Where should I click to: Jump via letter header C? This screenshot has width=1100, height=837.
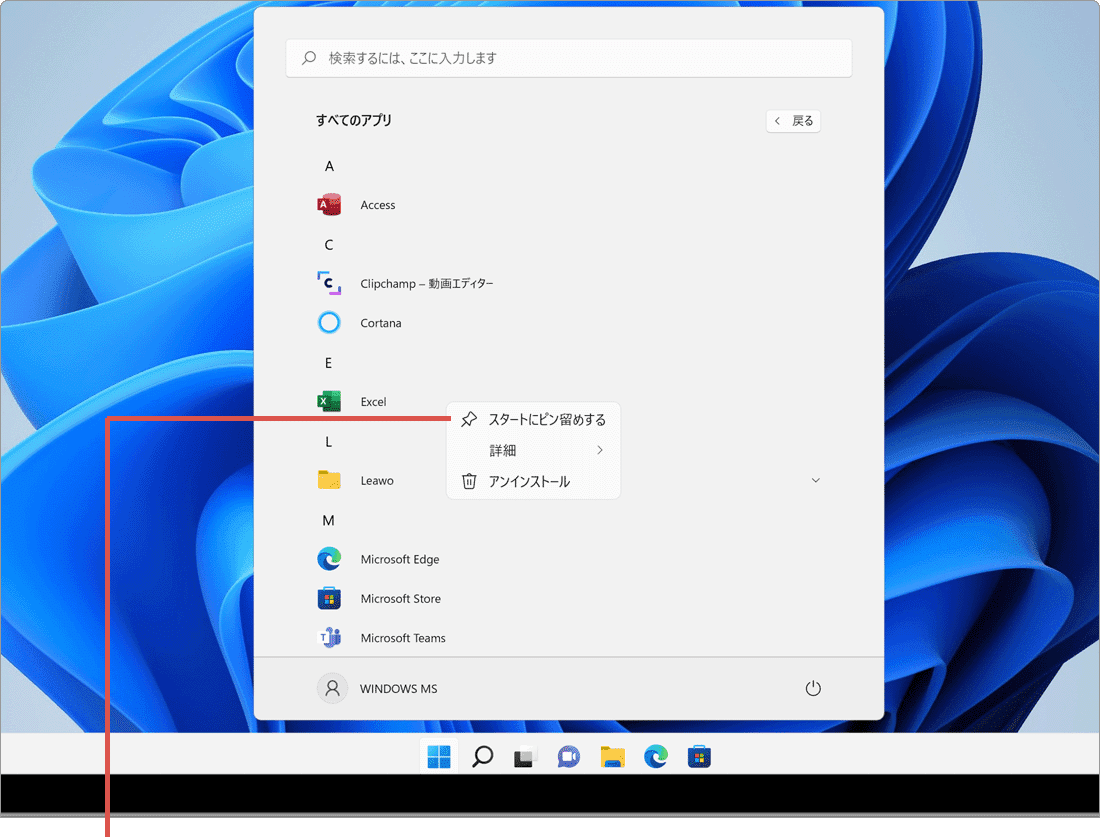coord(329,245)
